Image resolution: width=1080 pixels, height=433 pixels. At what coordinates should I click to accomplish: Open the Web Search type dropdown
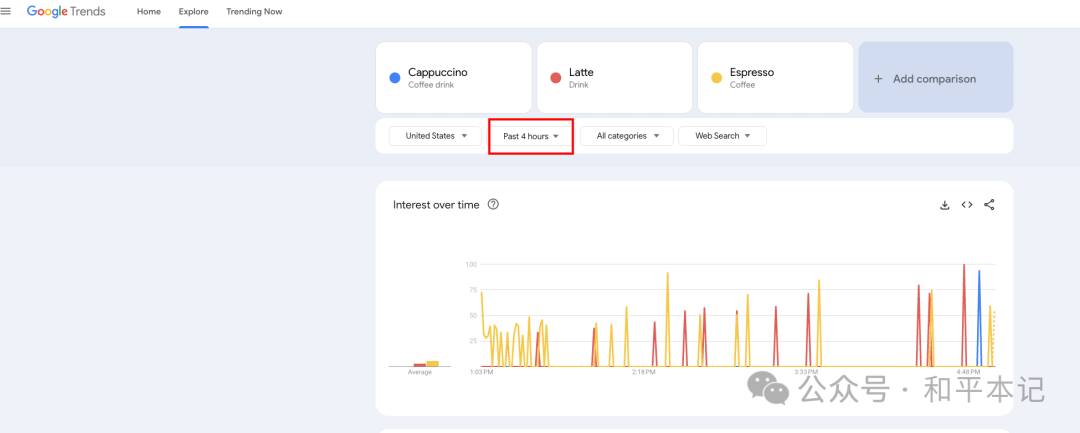[723, 136]
